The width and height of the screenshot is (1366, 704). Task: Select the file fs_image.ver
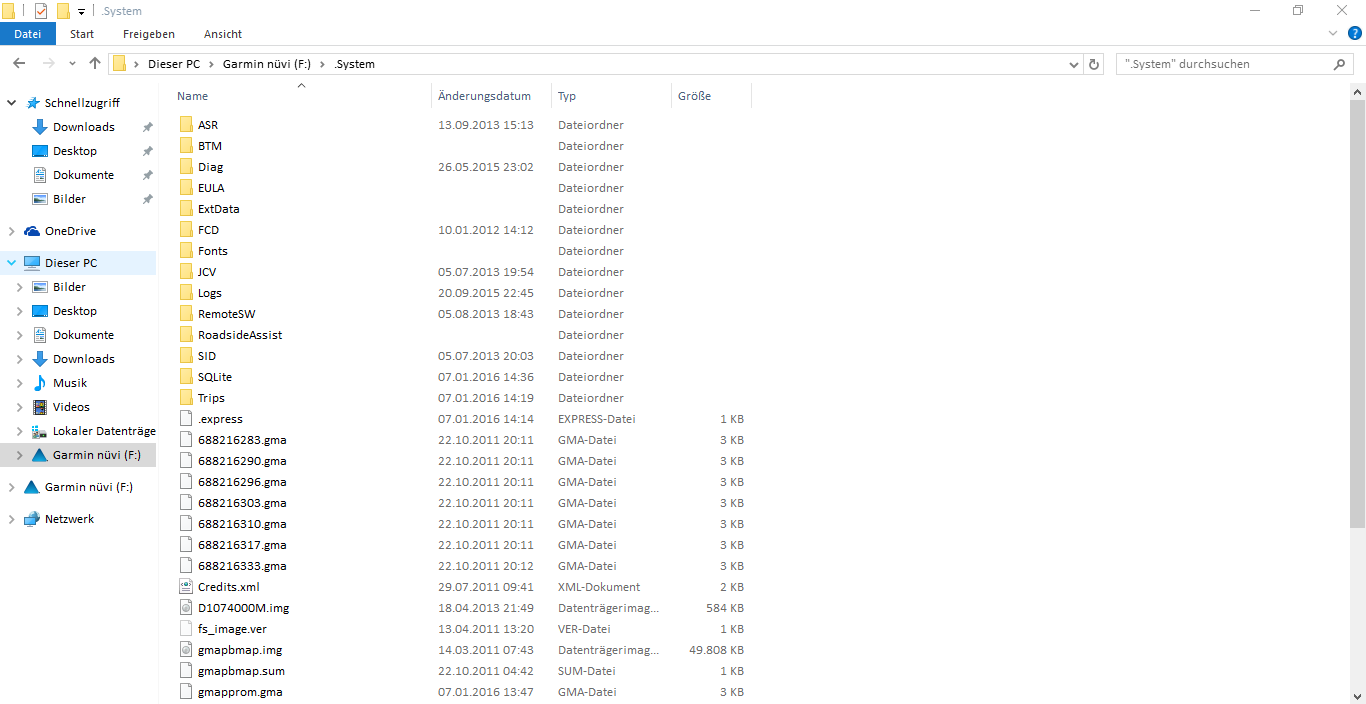(232, 629)
